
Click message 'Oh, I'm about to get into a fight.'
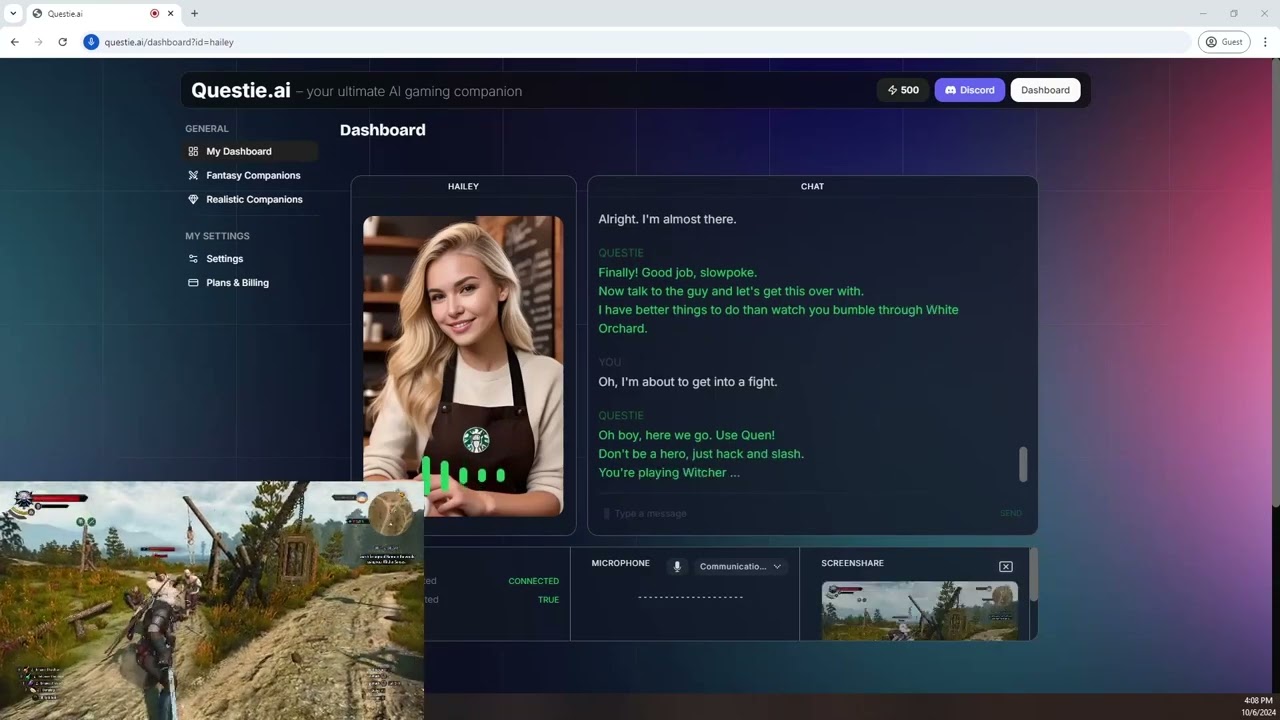[687, 382]
